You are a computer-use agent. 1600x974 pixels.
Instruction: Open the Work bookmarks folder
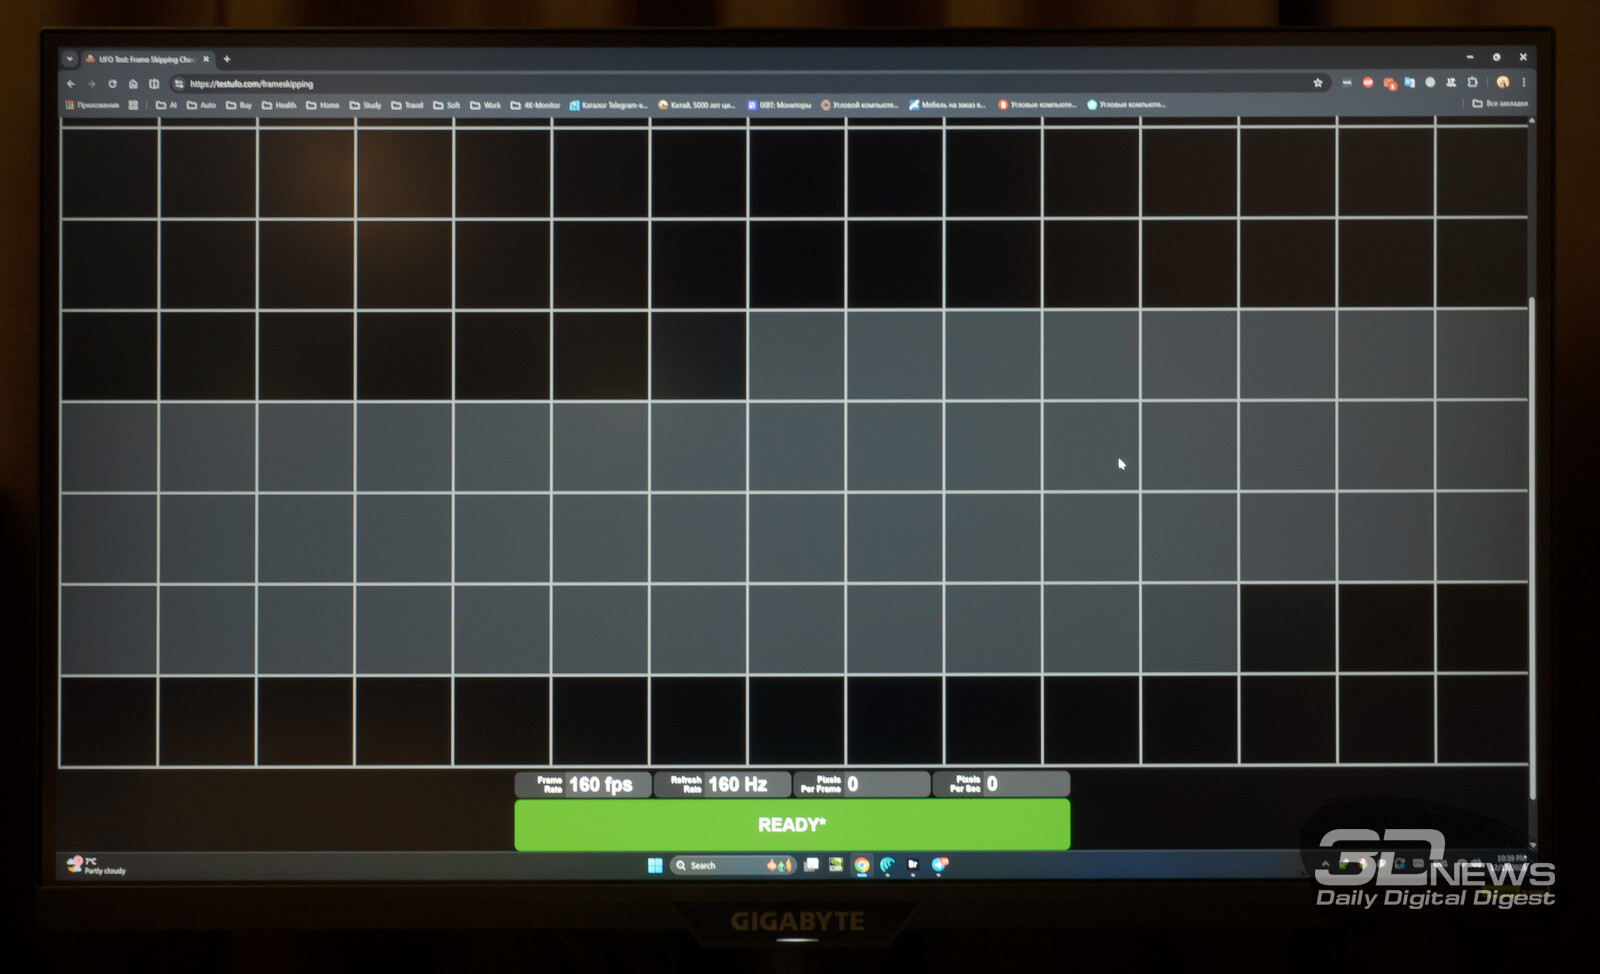click(486, 105)
